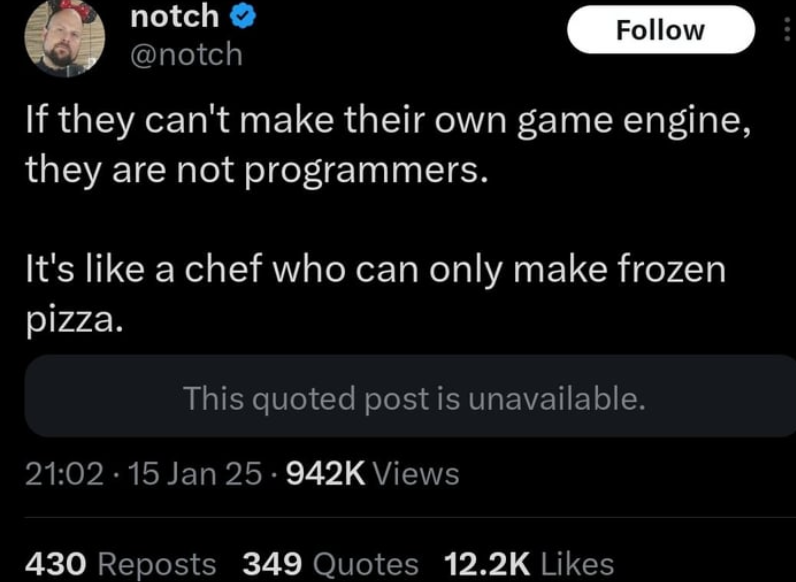Open the three-dot more options menu

coord(788,30)
